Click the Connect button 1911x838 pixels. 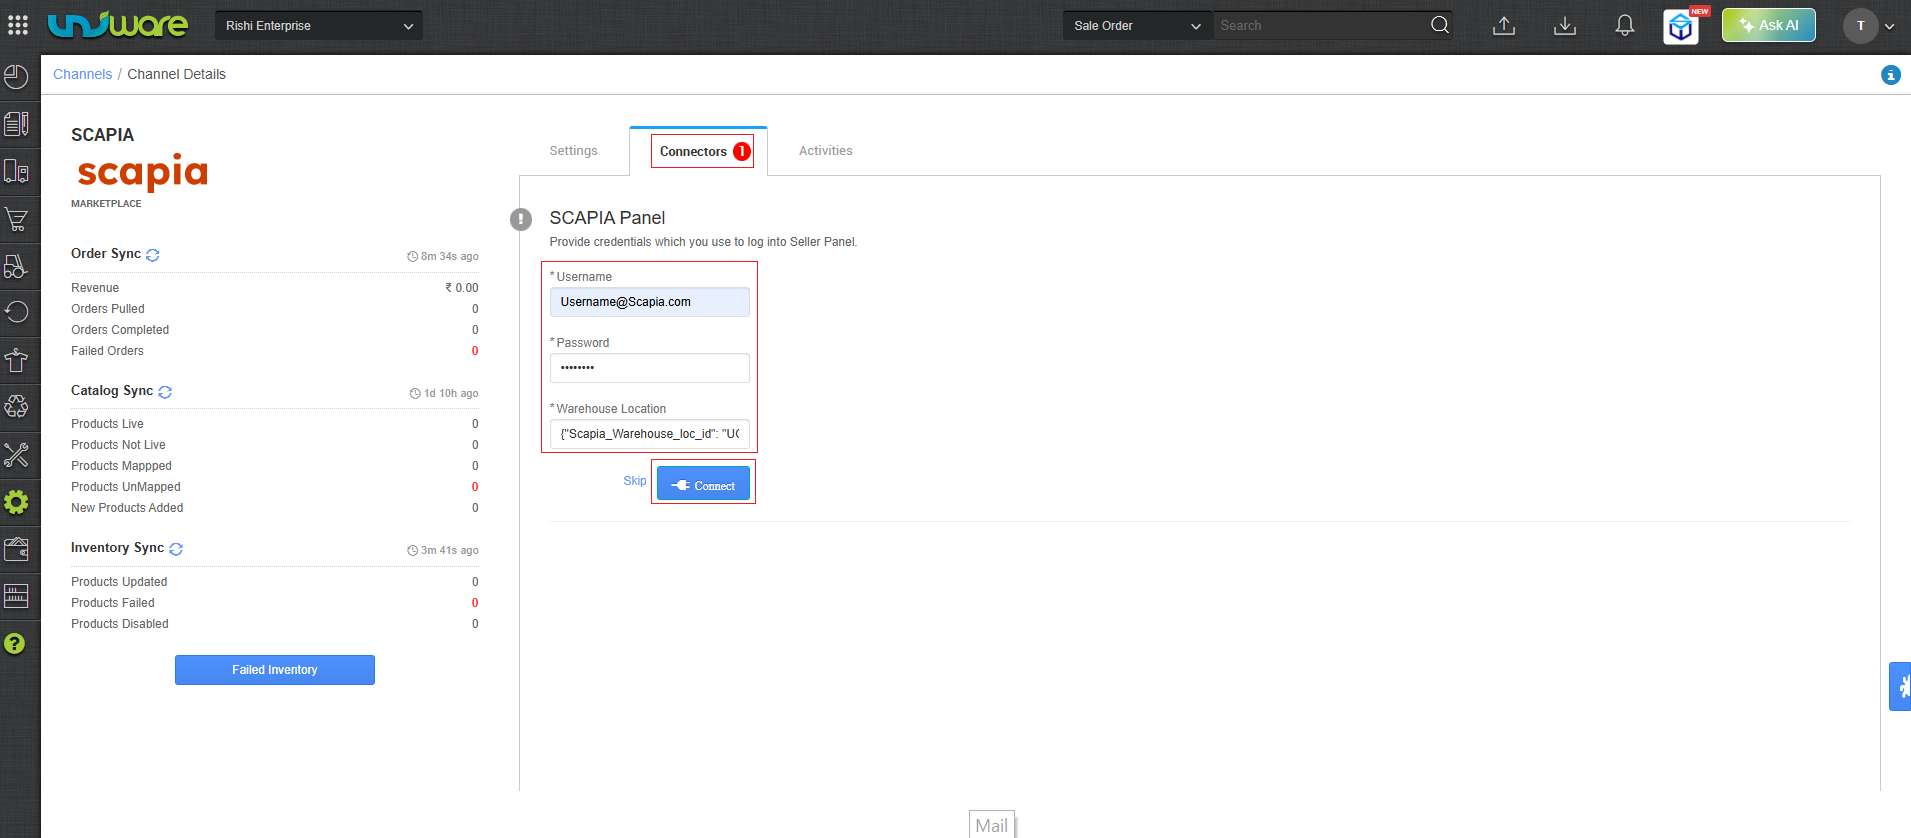[x=703, y=483]
